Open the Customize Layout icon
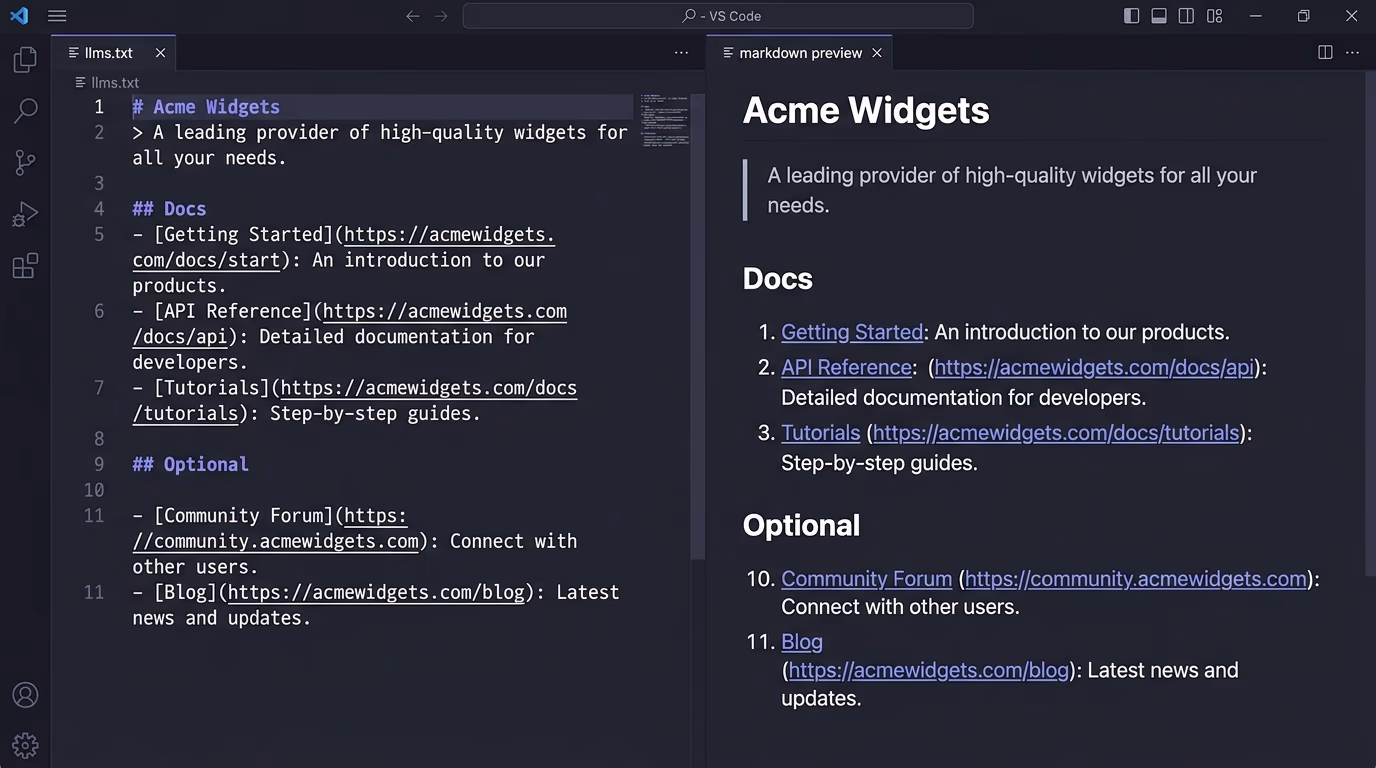The image size is (1376, 768). 1214,16
